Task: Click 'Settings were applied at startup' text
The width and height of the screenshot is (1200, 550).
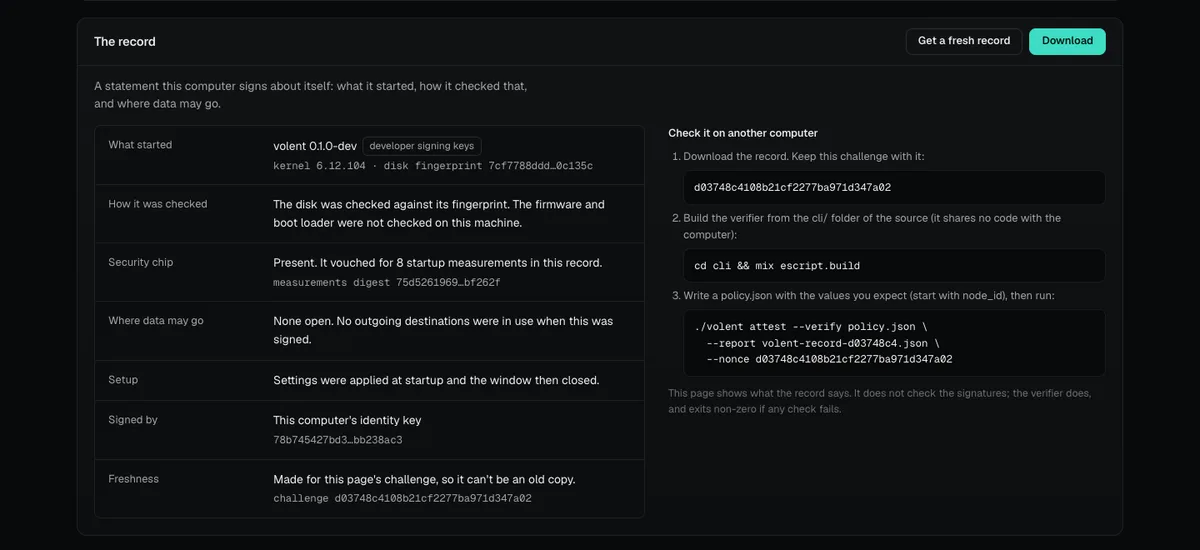Action: (x=436, y=380)
